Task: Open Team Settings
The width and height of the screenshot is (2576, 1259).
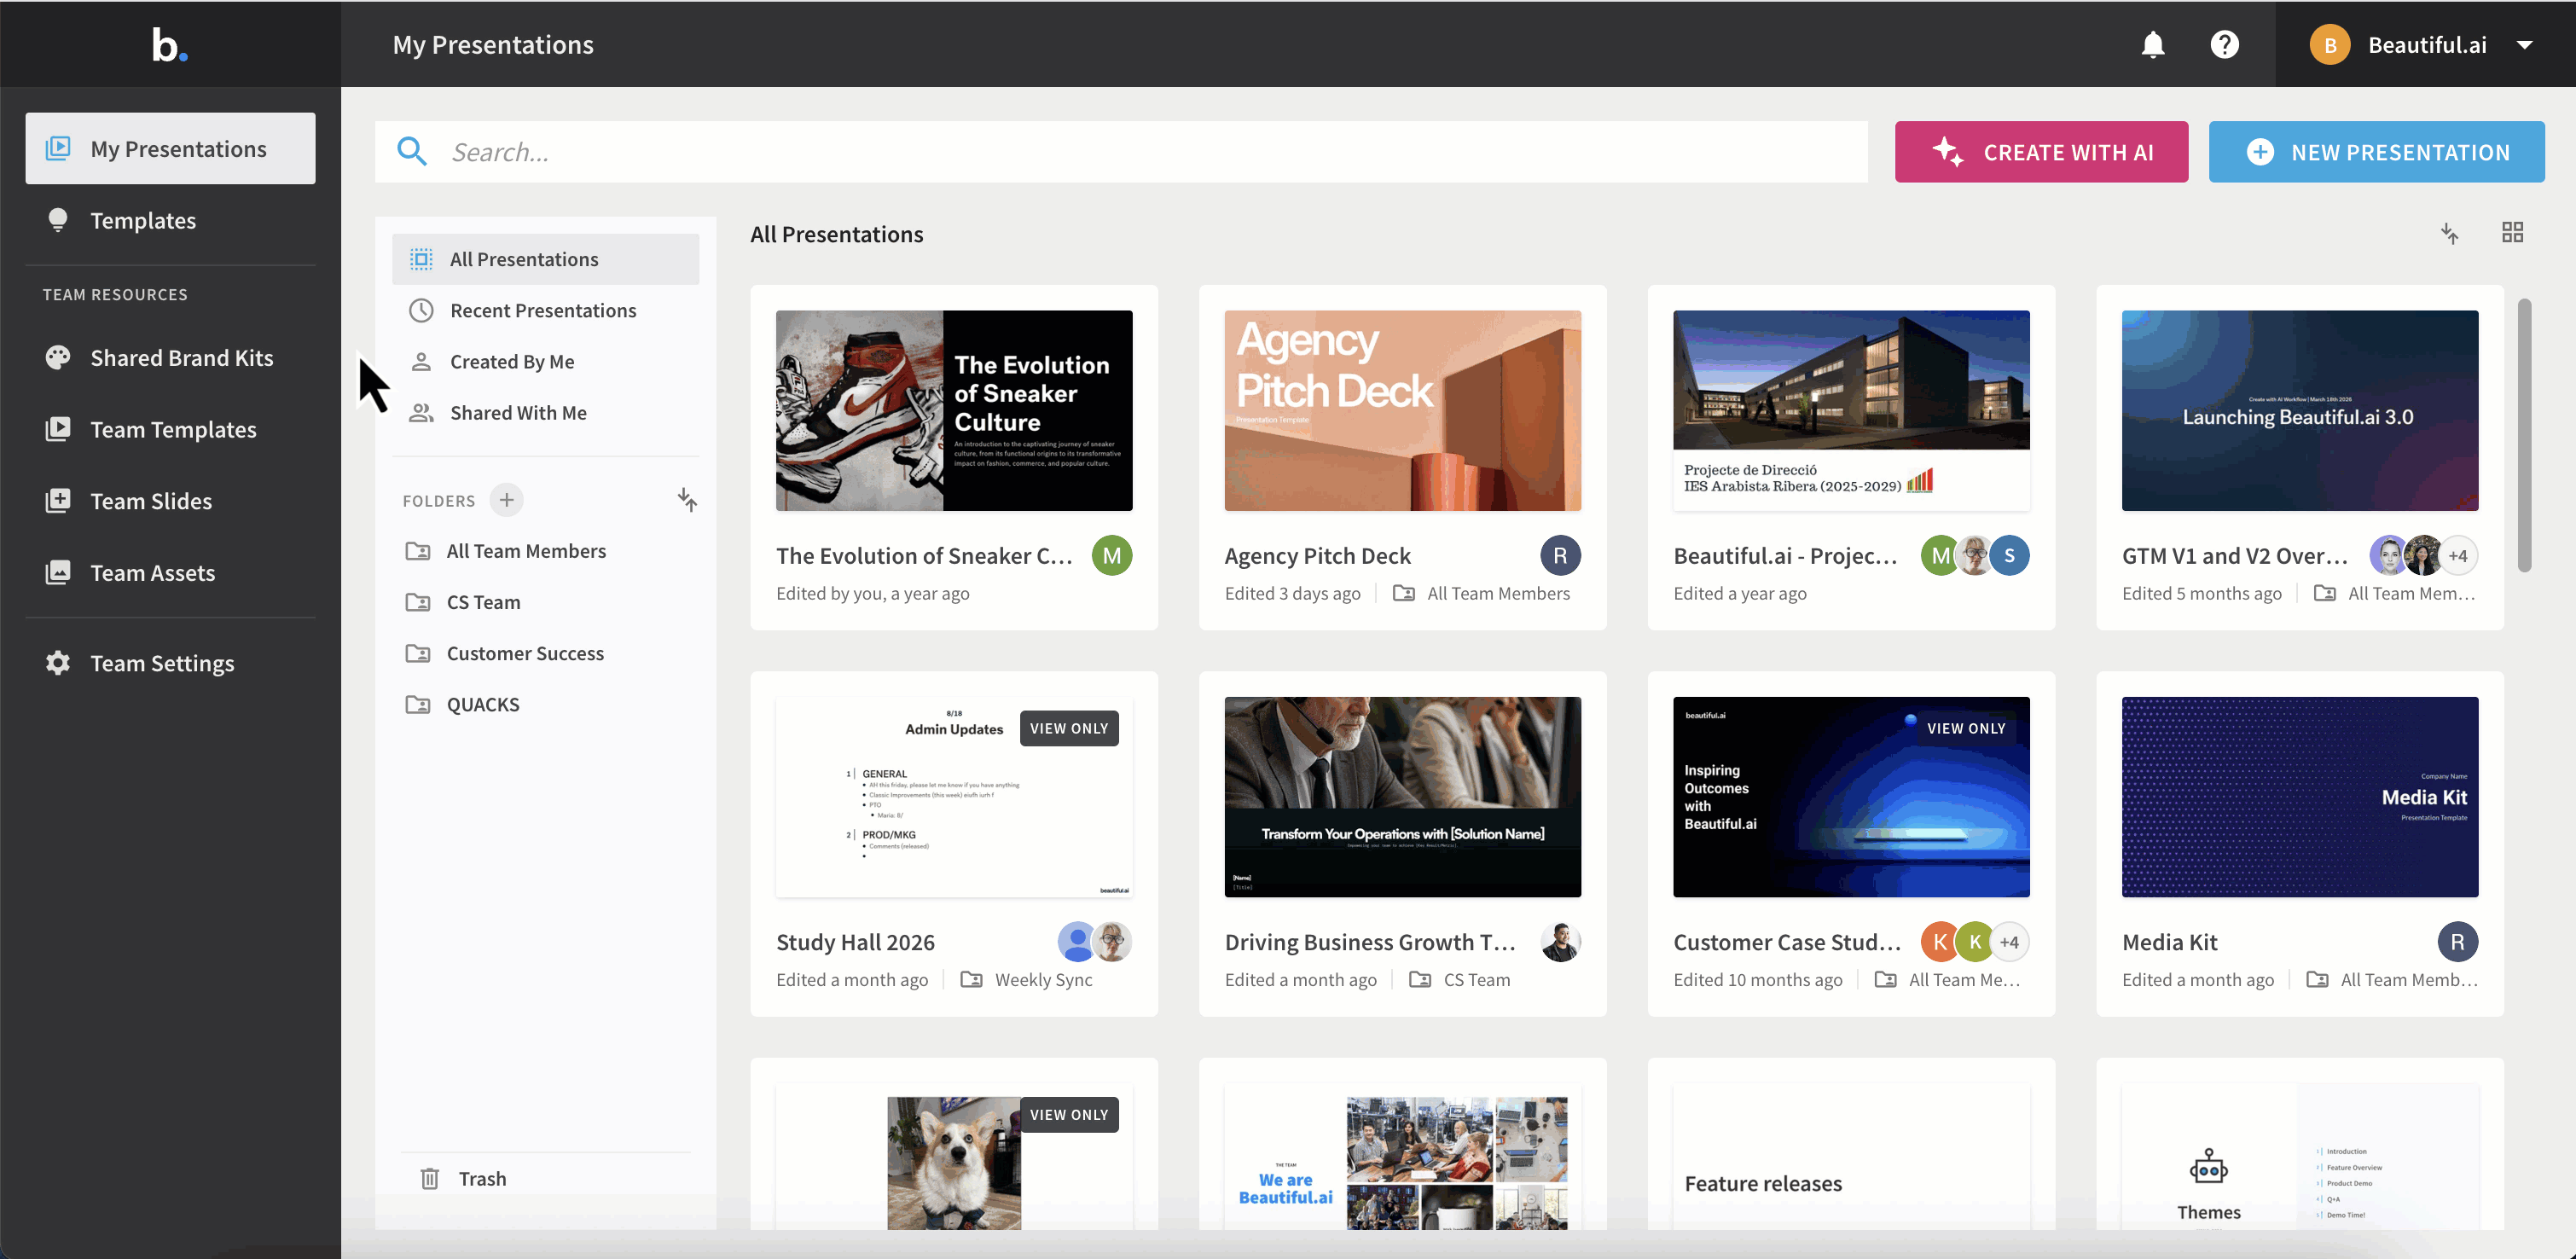Action: pyautogui.click(x=170, y=663)
